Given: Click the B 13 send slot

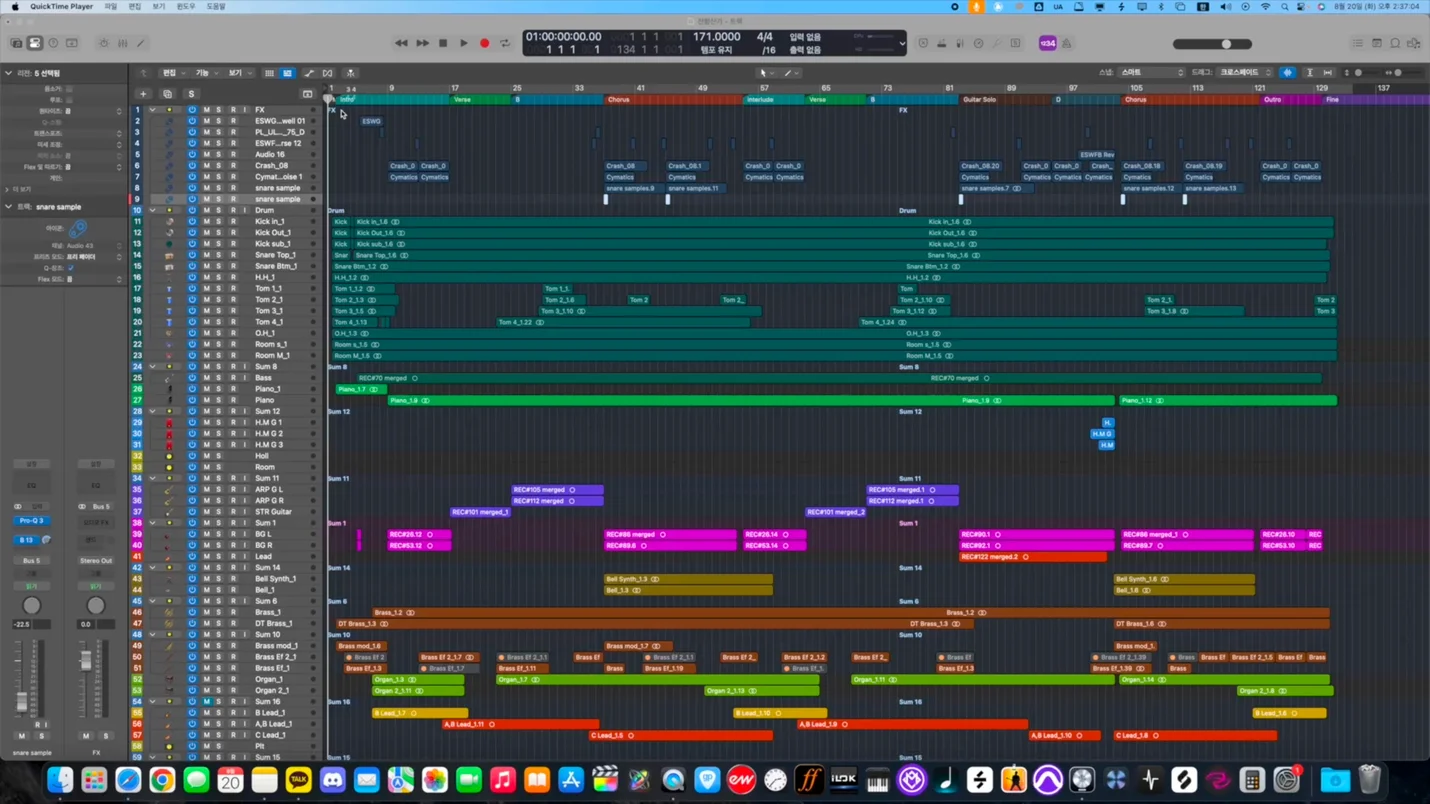Looking at the screenshot, I should tap(27, 540).
